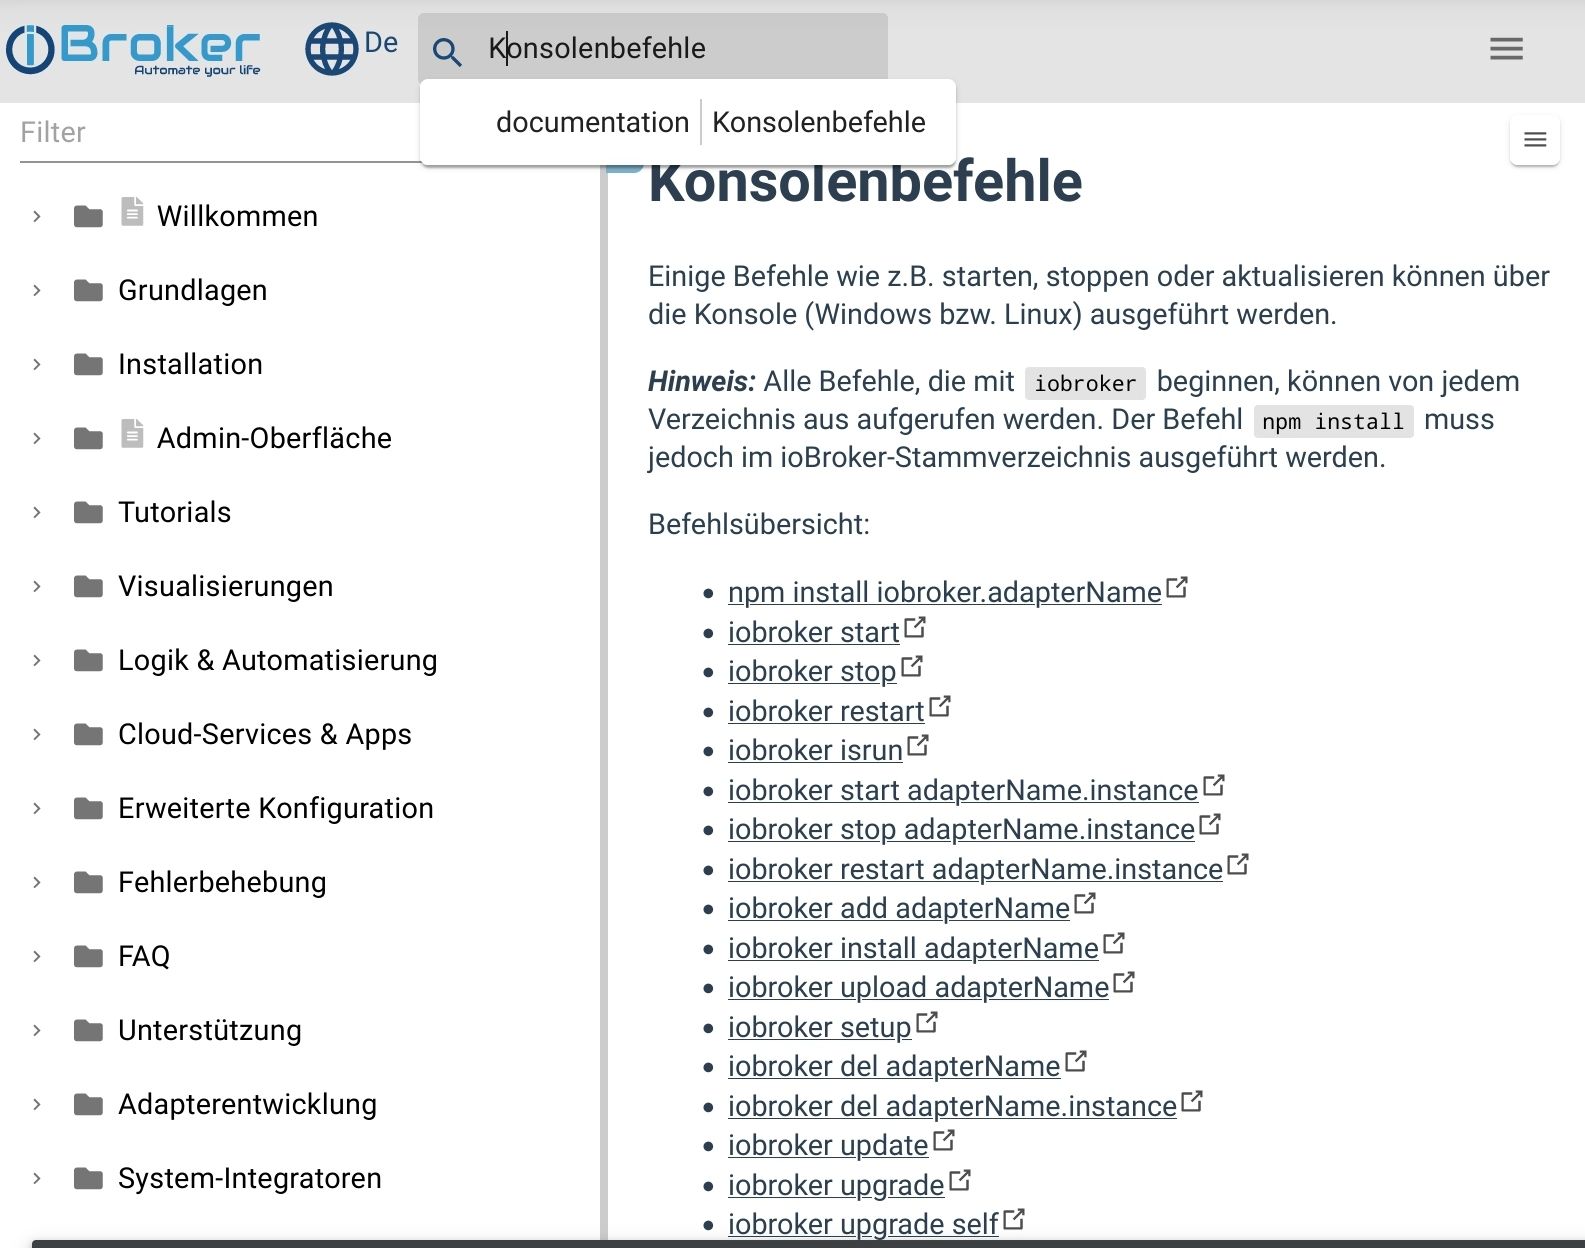
Task: Expand the Tutorials tree node
Action: point(37,512)
